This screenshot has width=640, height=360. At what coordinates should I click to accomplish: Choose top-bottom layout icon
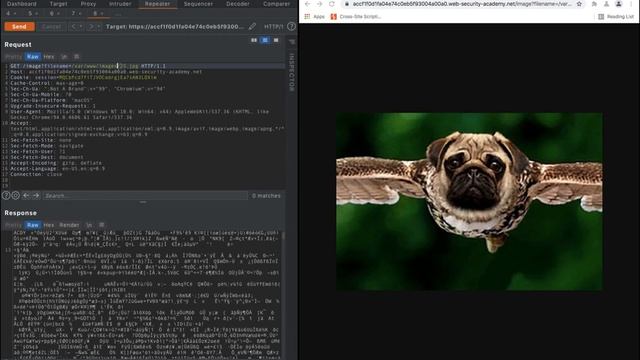pos(265,40)
